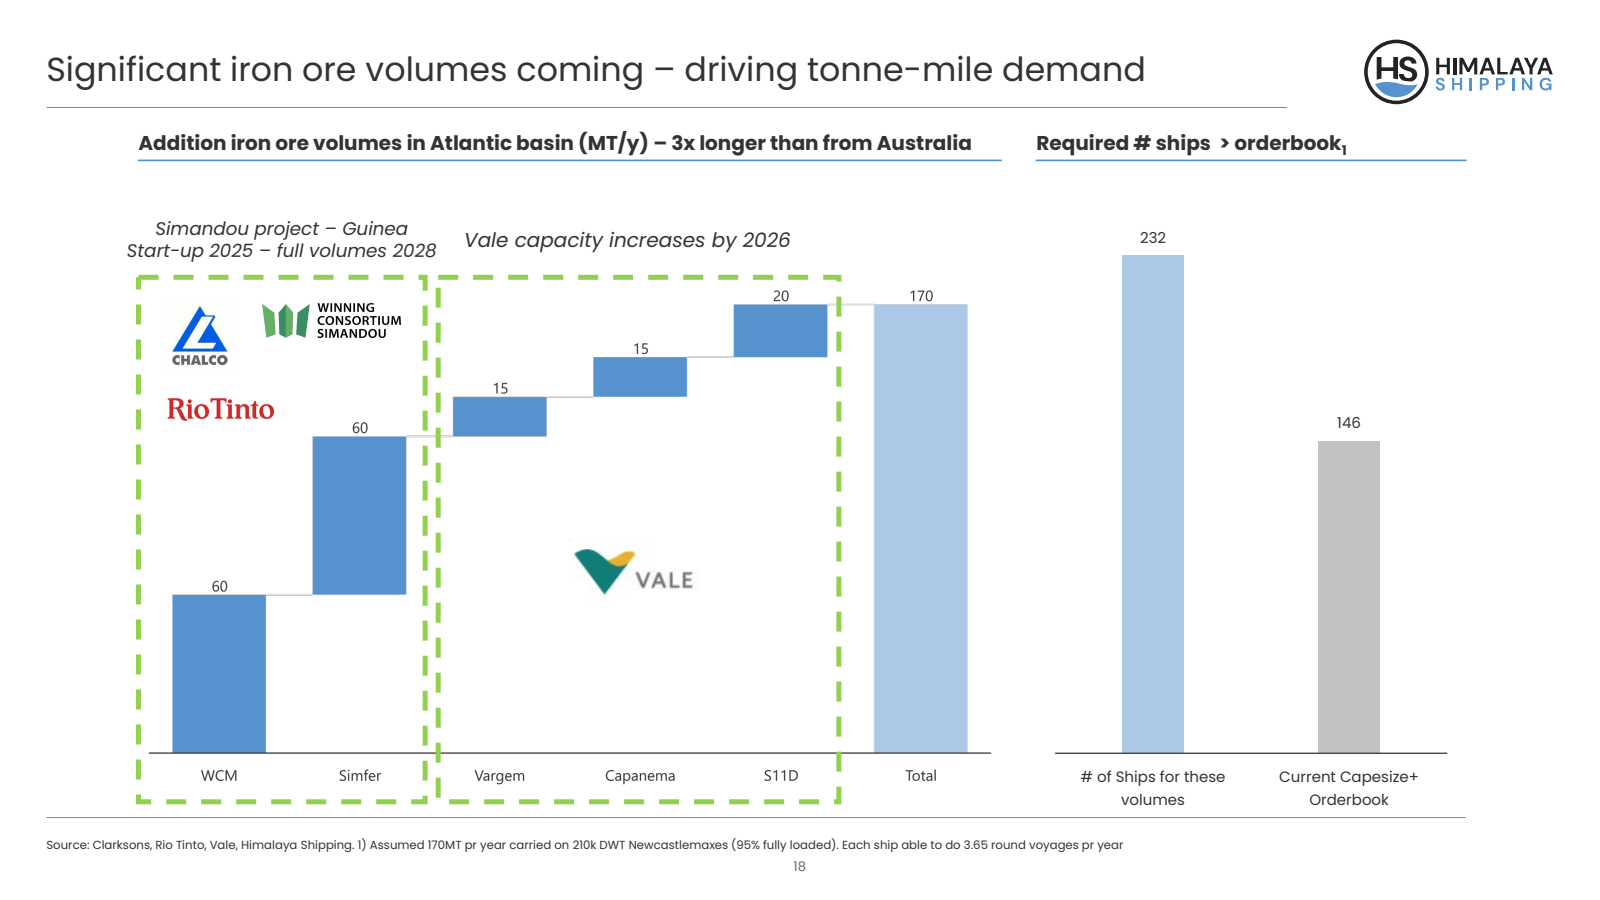Click the source footnote starting 'Source: Clarksons'
This screenshot has width=1600, height=900.
coord(585,845)
